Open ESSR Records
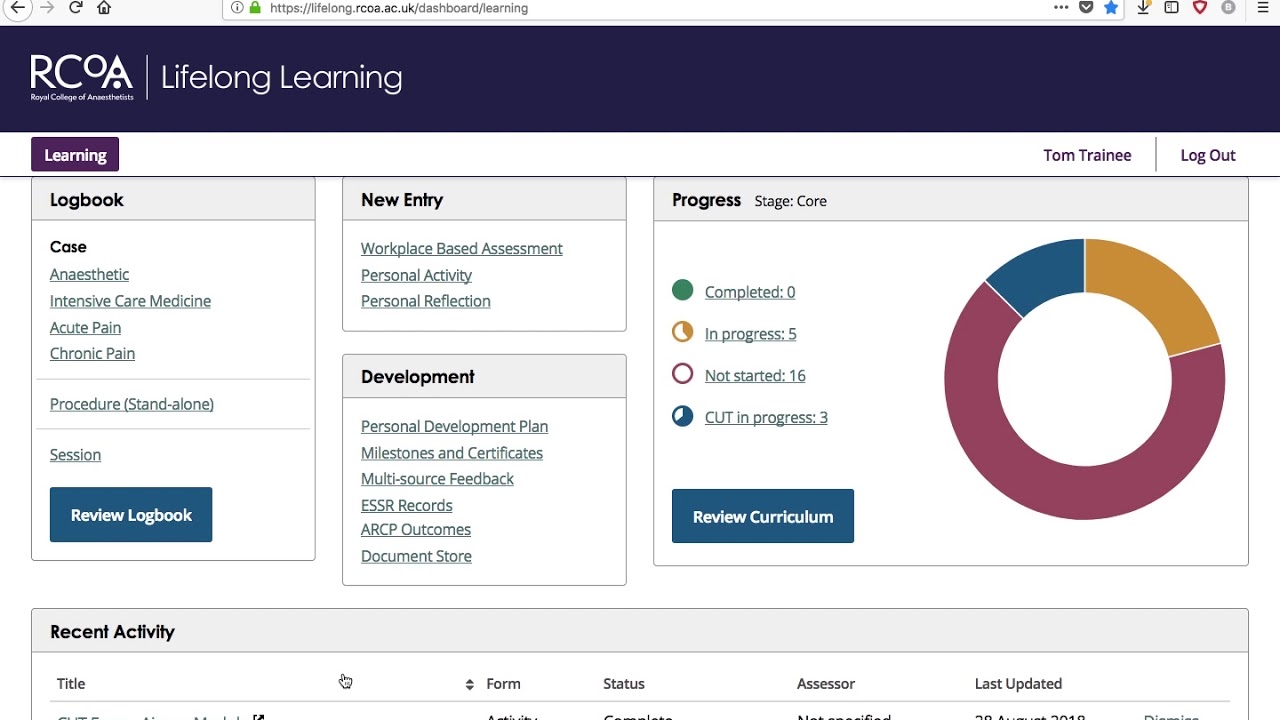The image size is (1280, 720). [407, 505]
